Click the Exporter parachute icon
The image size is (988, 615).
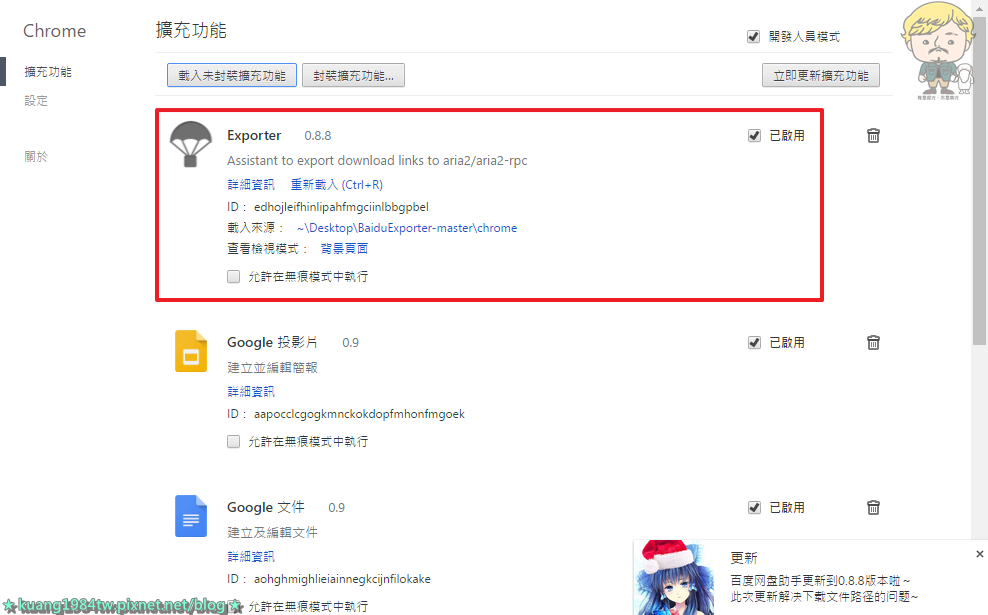click(x=190, y=144)
